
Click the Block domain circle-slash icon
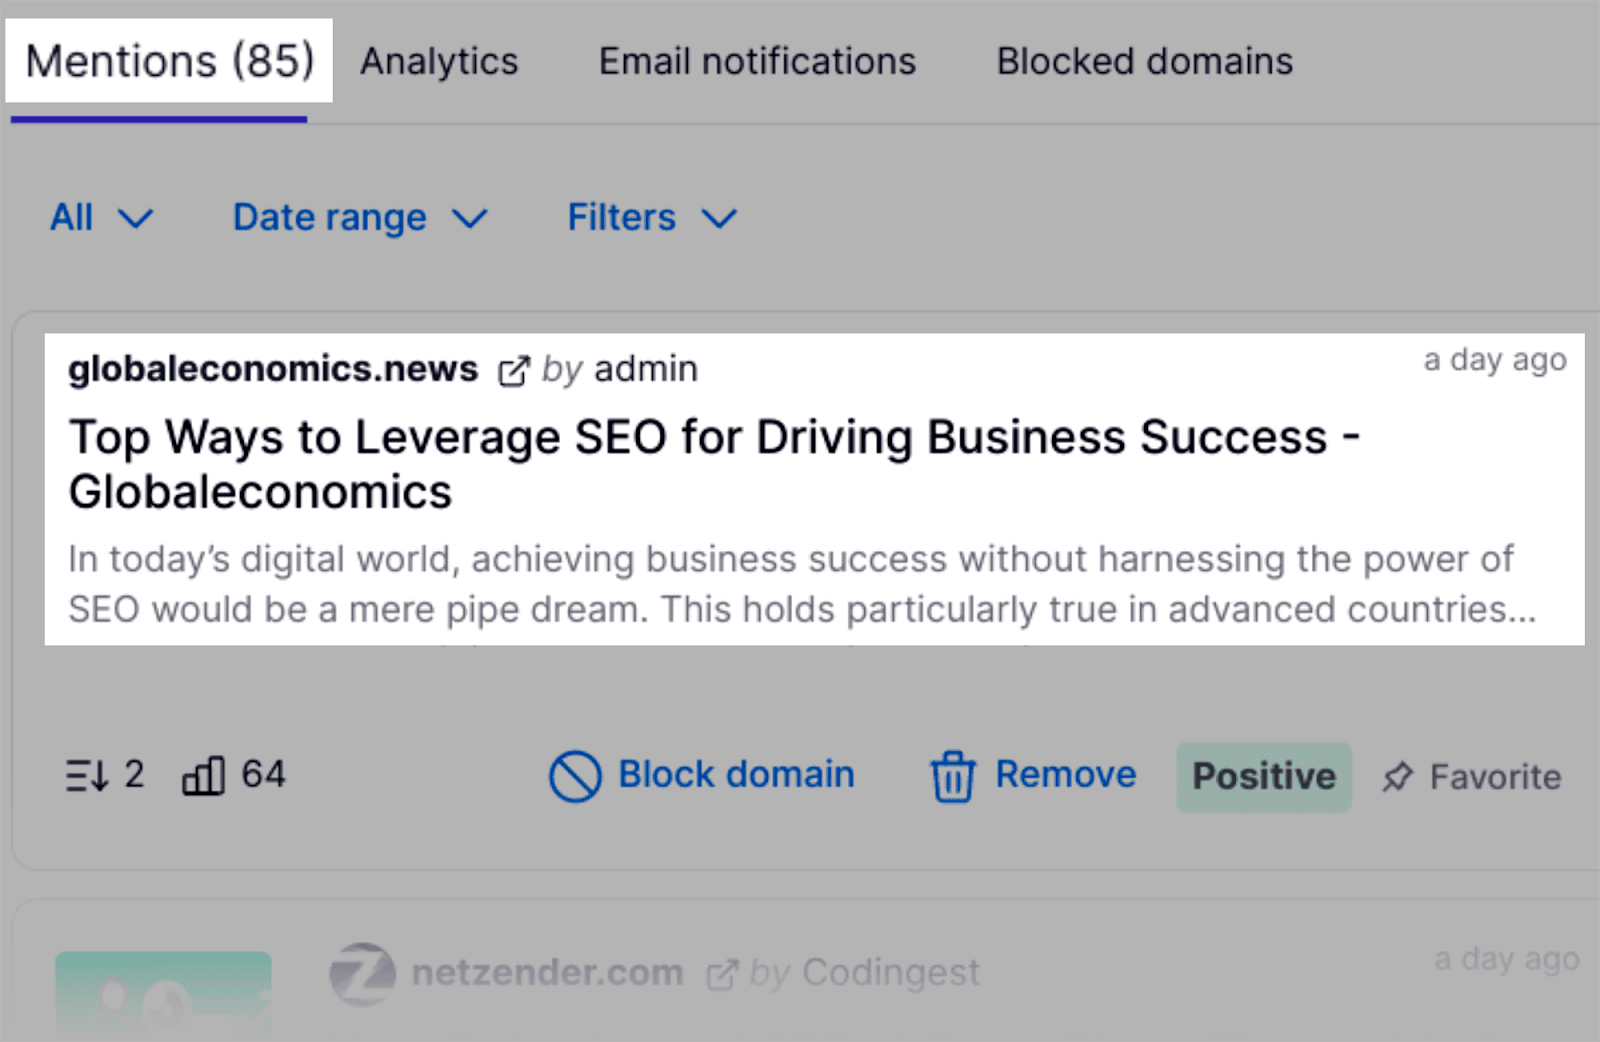point(575,776)
